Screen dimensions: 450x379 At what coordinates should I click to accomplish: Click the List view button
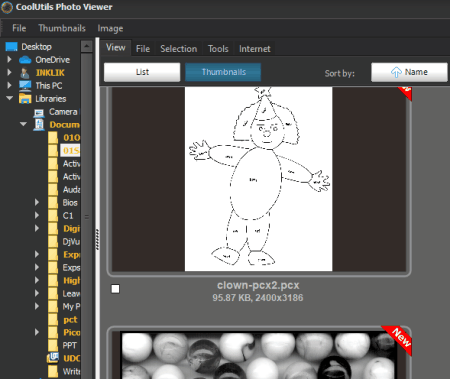pos(142,72)
